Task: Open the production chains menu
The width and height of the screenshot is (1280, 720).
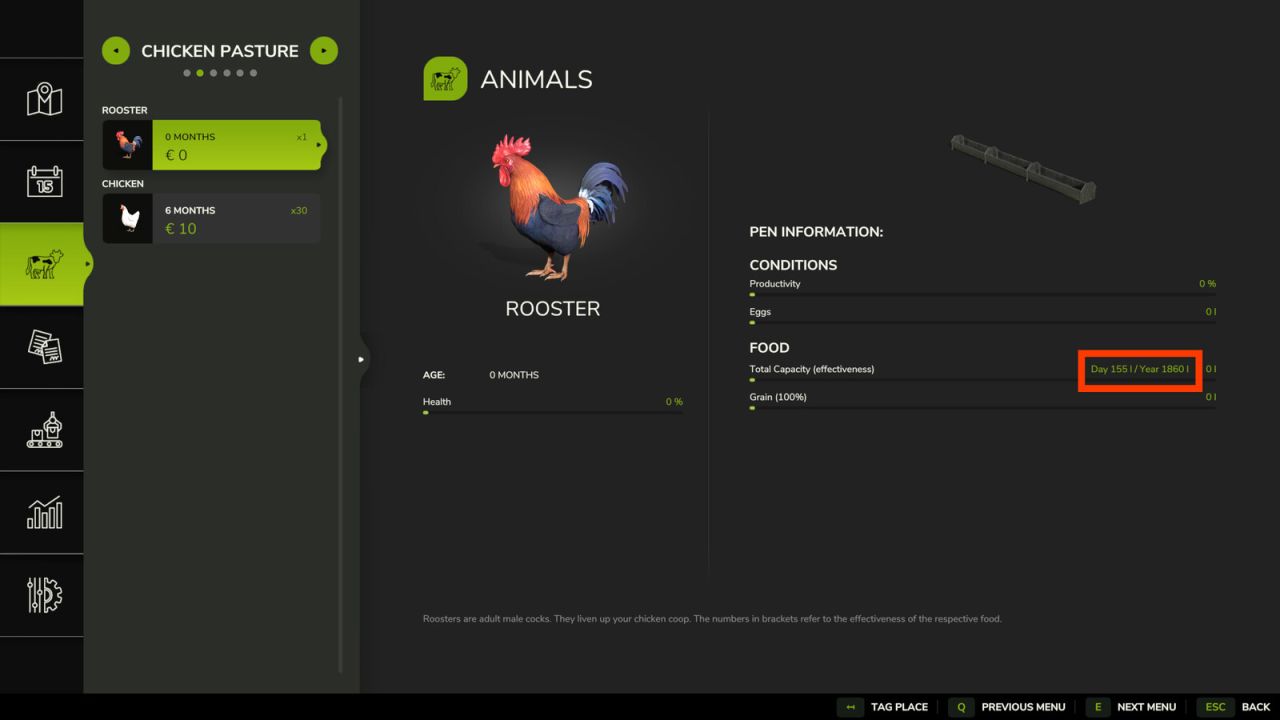Action: pyautogui.click(x=42, y=430)
